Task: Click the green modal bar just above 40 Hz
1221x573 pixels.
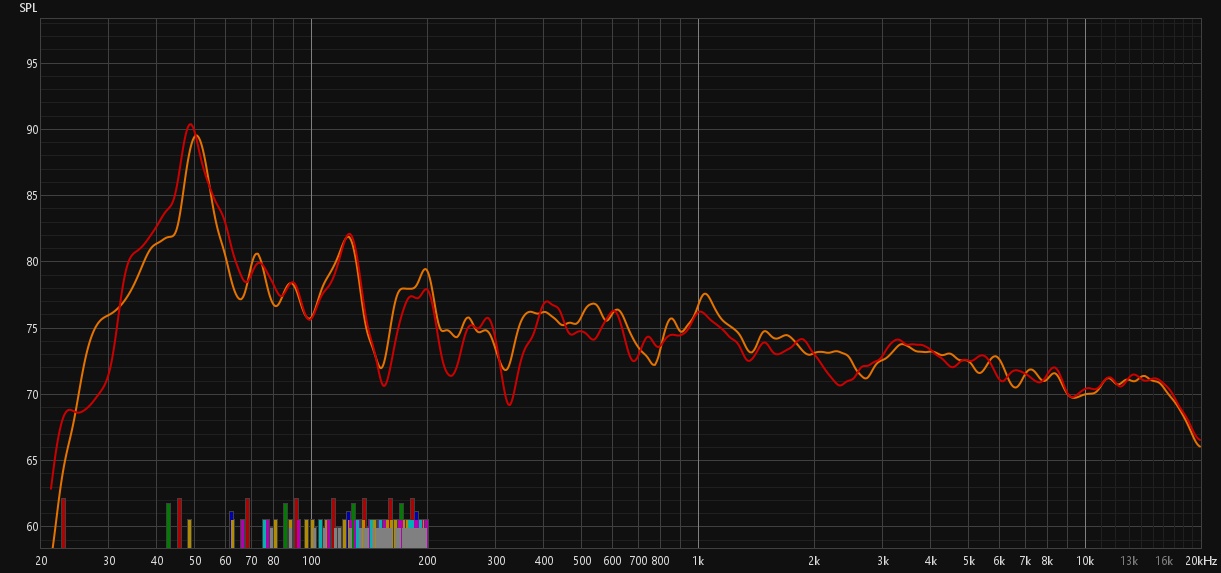Action: pyautogui.click(x=168, y=525)
